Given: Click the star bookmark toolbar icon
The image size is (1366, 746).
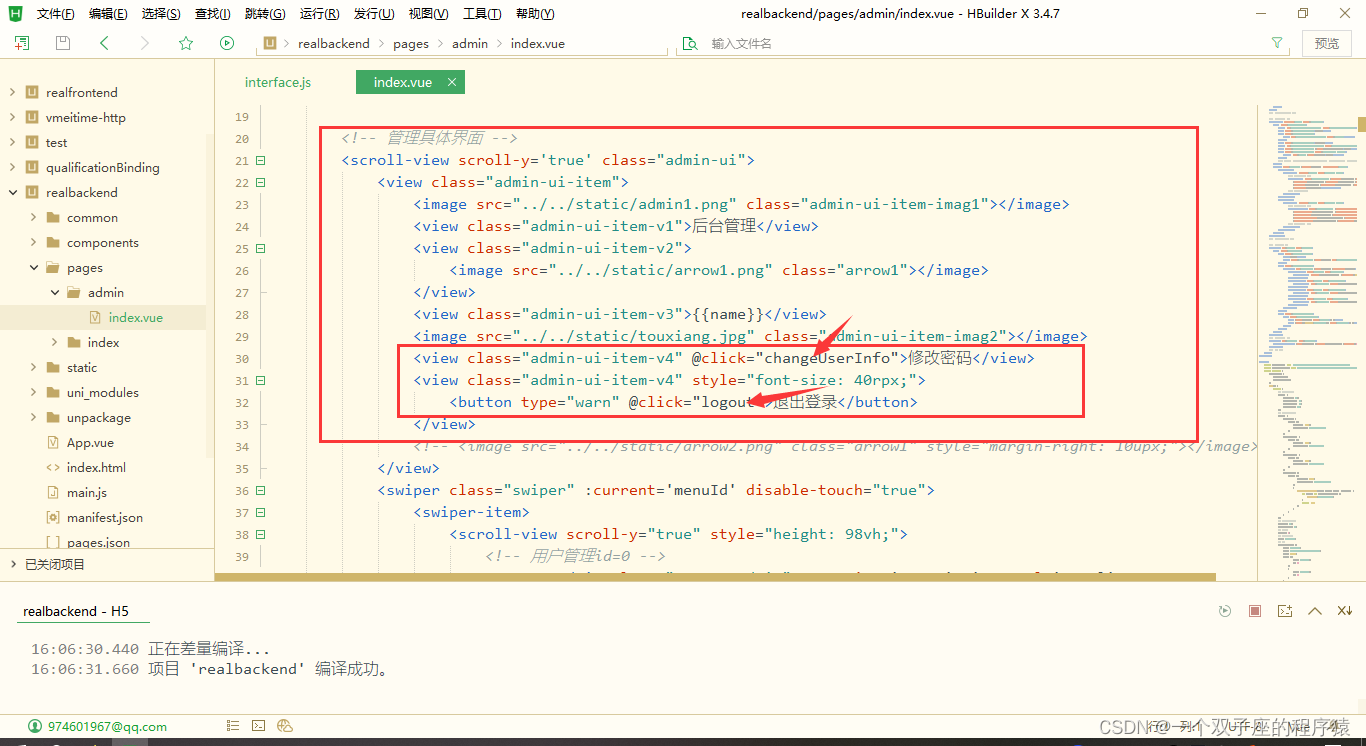Looking at the screenshot, I should point(186,43).
